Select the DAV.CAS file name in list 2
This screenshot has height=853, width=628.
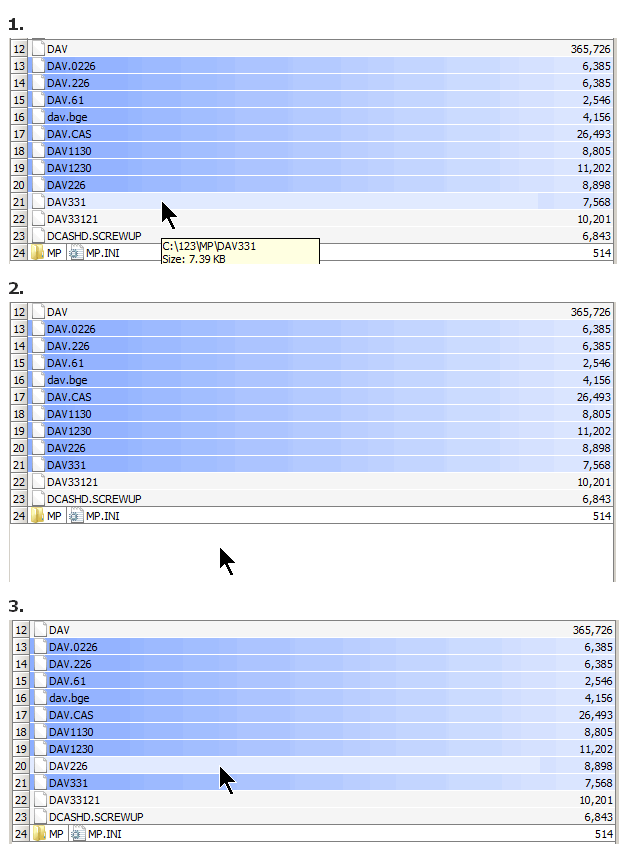(69, 397)
